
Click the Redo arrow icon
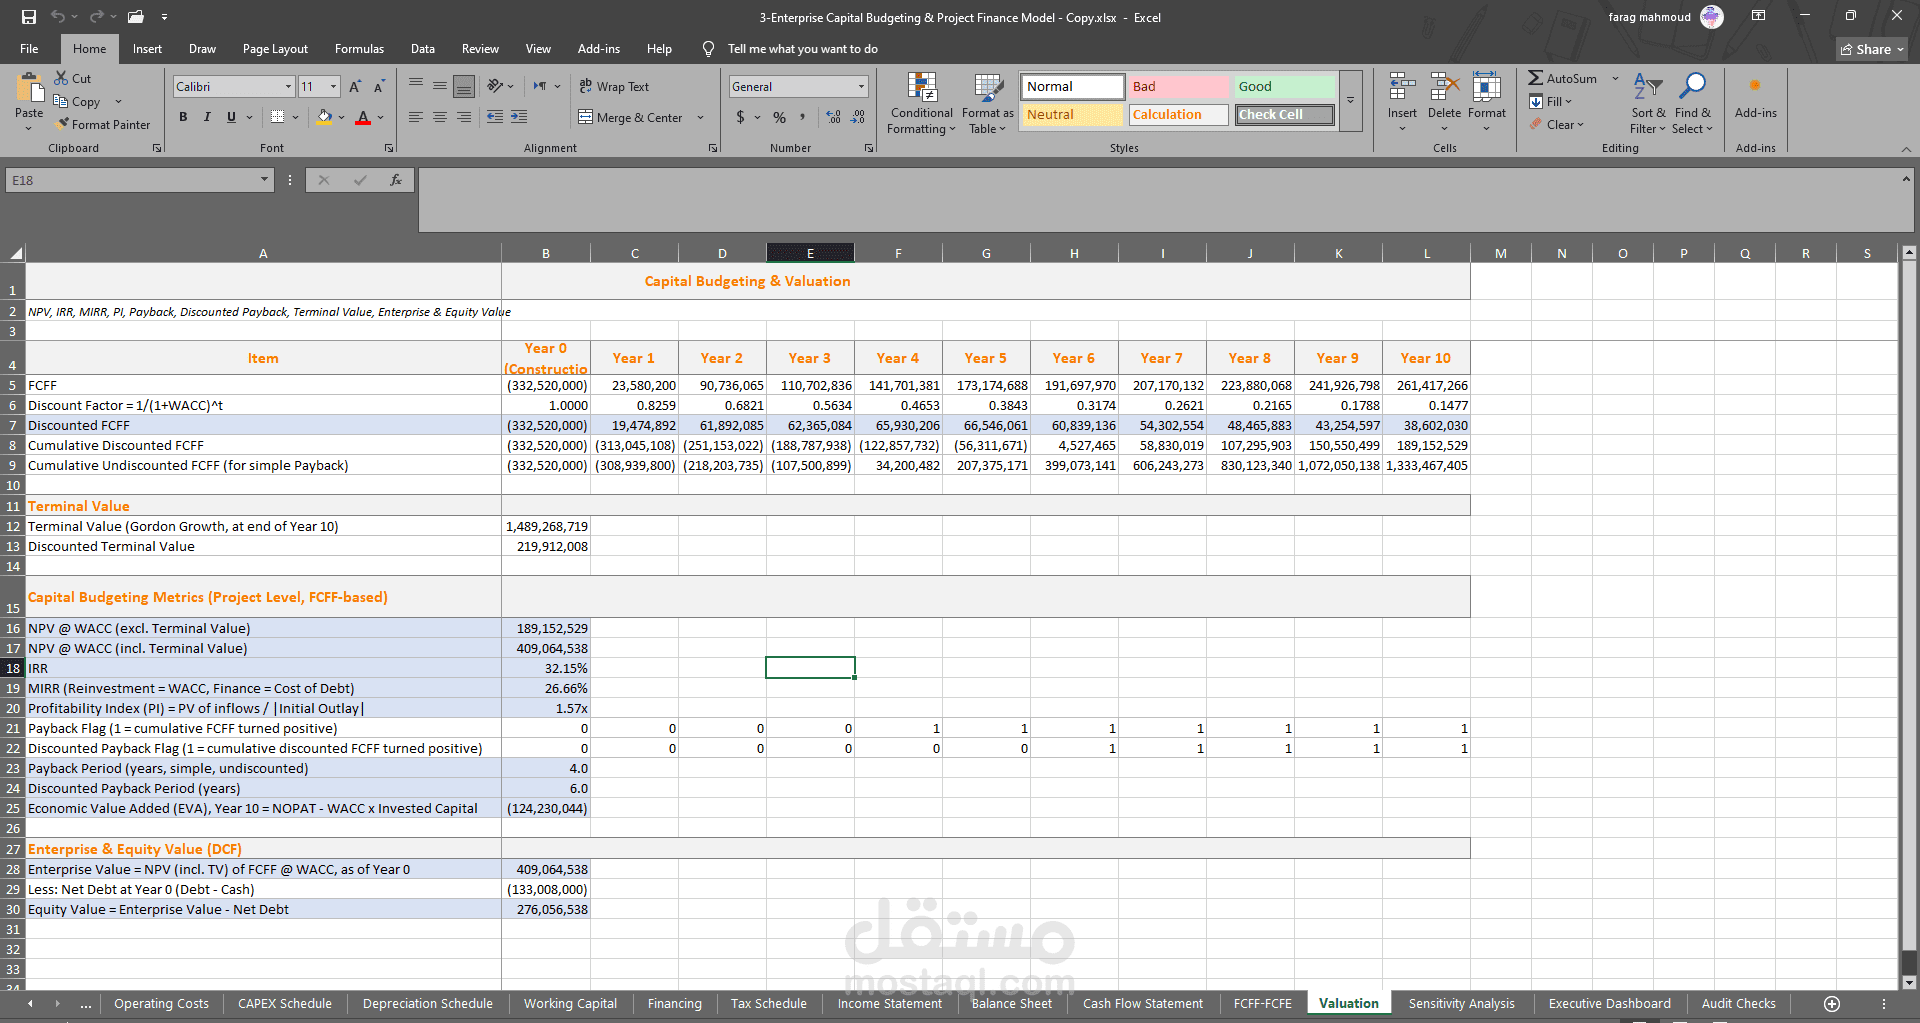click(x=96, y=17)
